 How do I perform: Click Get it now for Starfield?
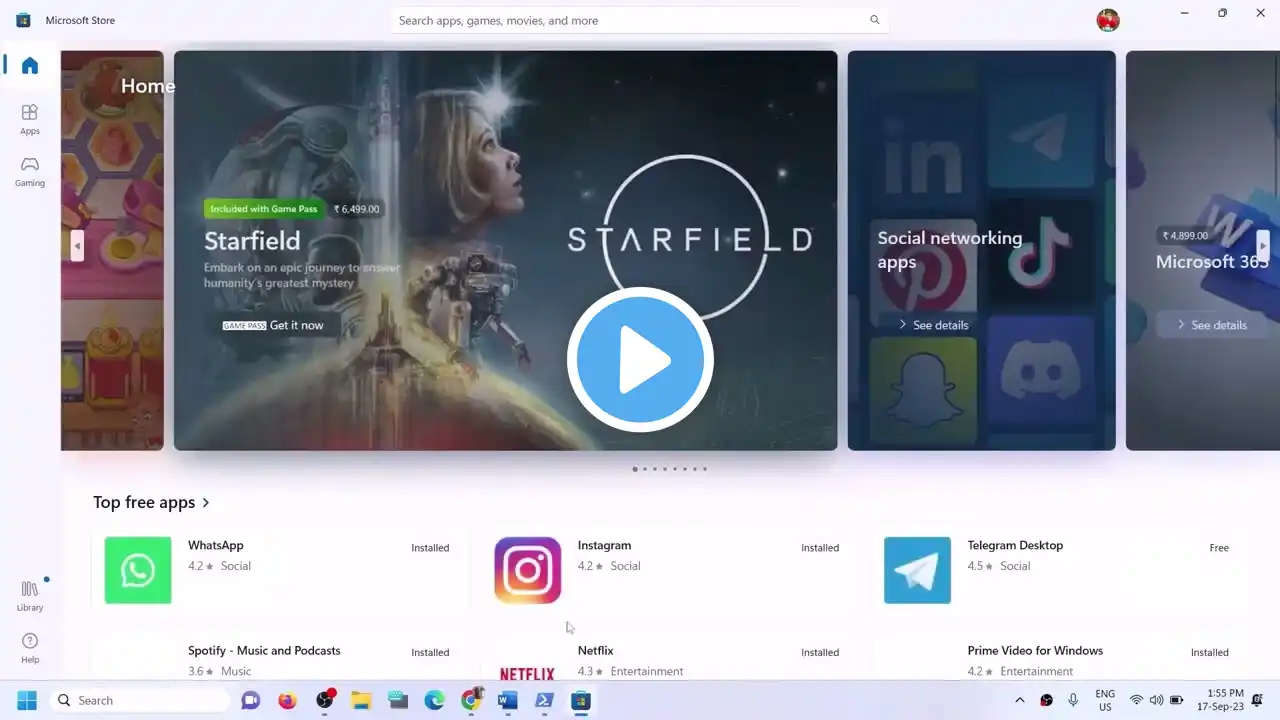coord(273,325)
